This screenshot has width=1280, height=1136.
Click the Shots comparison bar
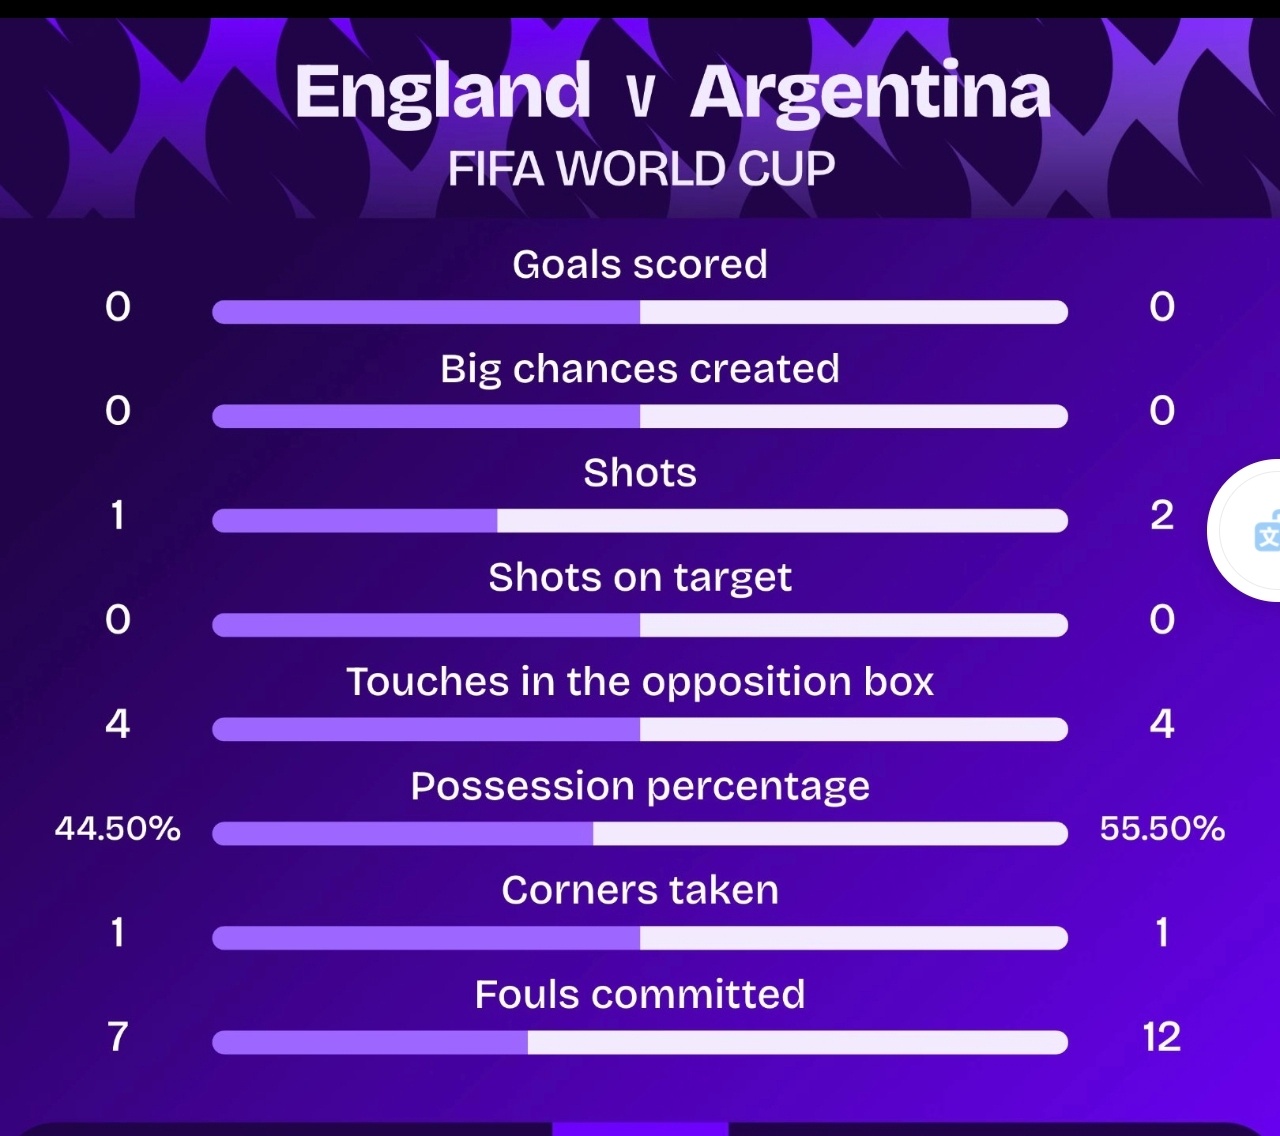[640, 520]
